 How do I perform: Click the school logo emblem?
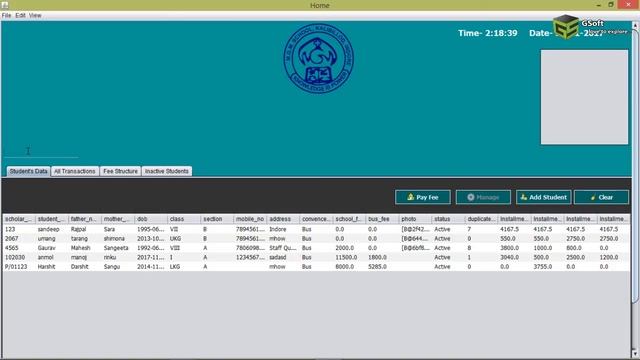319,59
